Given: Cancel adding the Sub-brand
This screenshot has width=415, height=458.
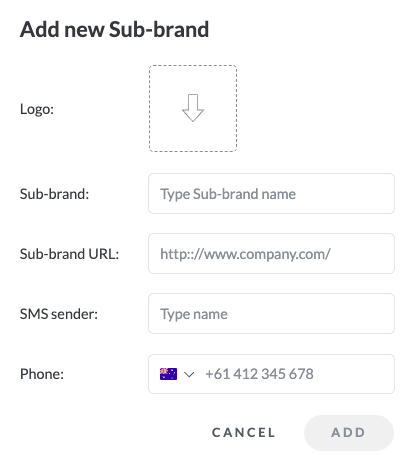Looking at the screenshot, I should [244, 433].
